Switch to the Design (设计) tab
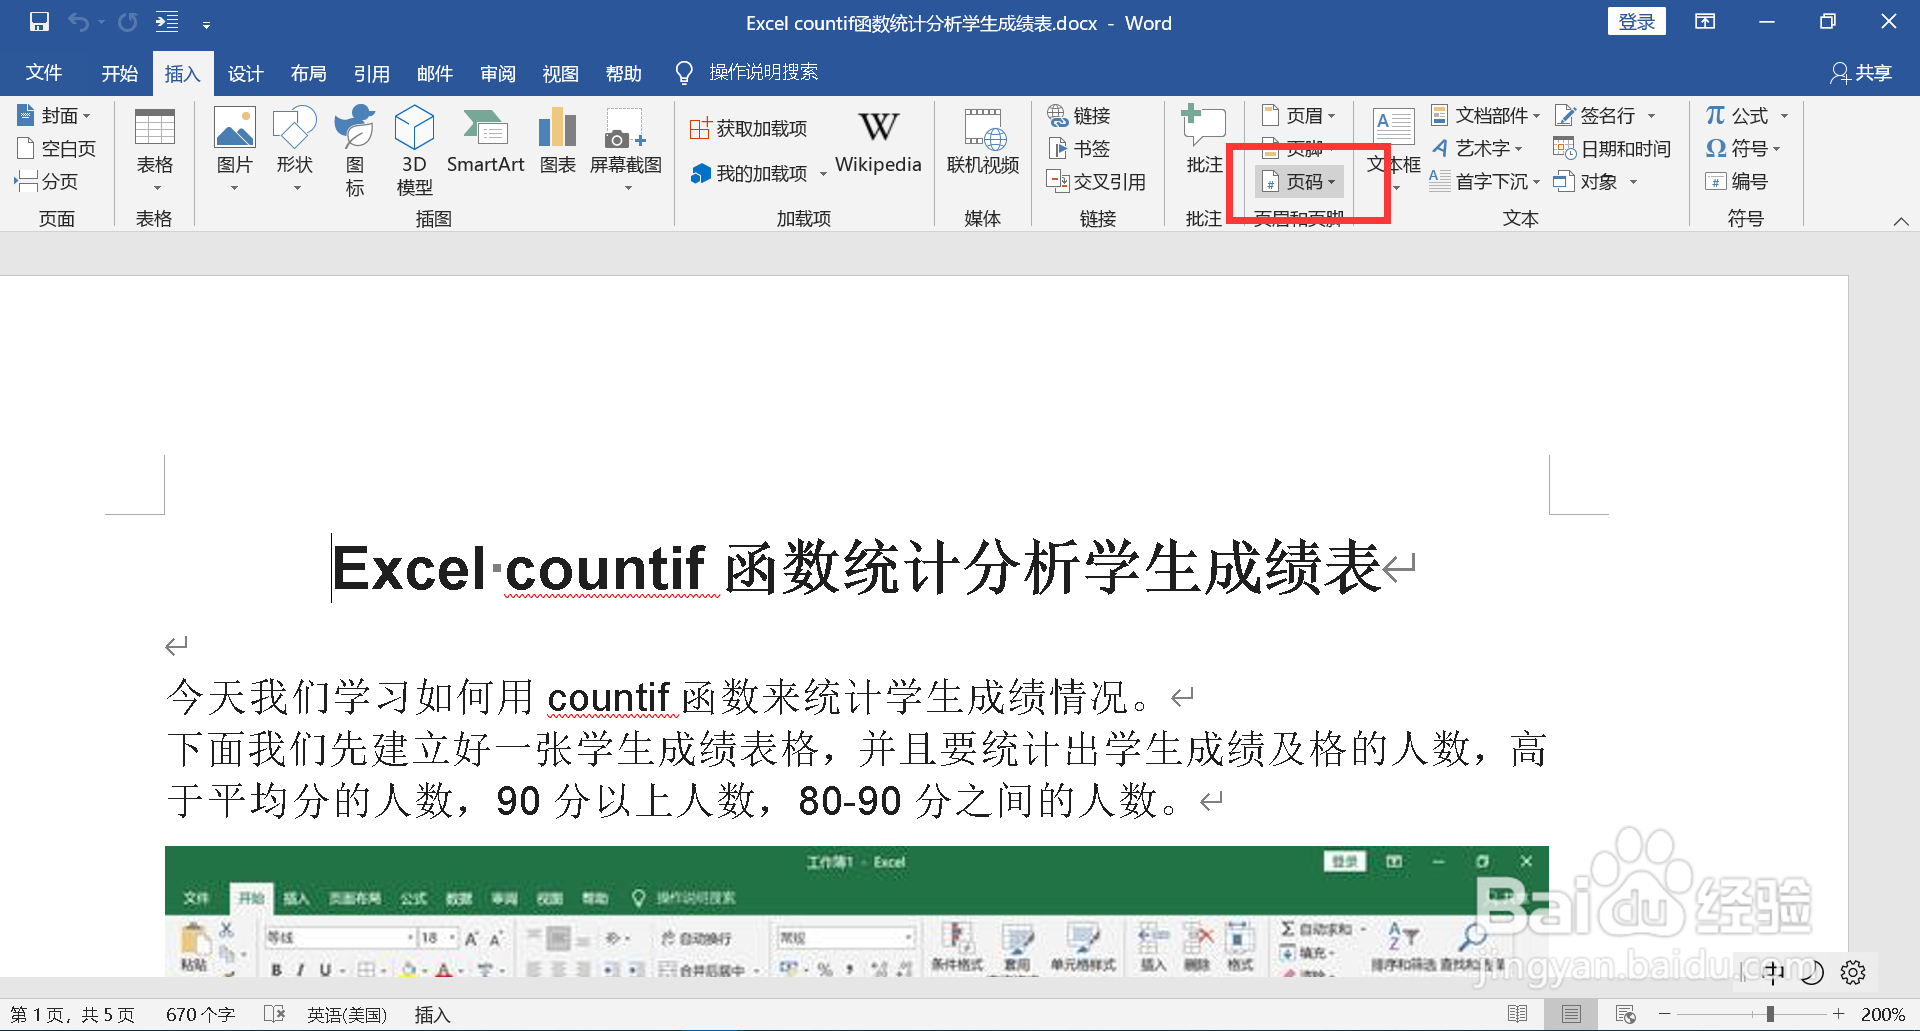The width and height of the screenshot is (1920, 1031). pyautogui.click(x=246, y=73)
